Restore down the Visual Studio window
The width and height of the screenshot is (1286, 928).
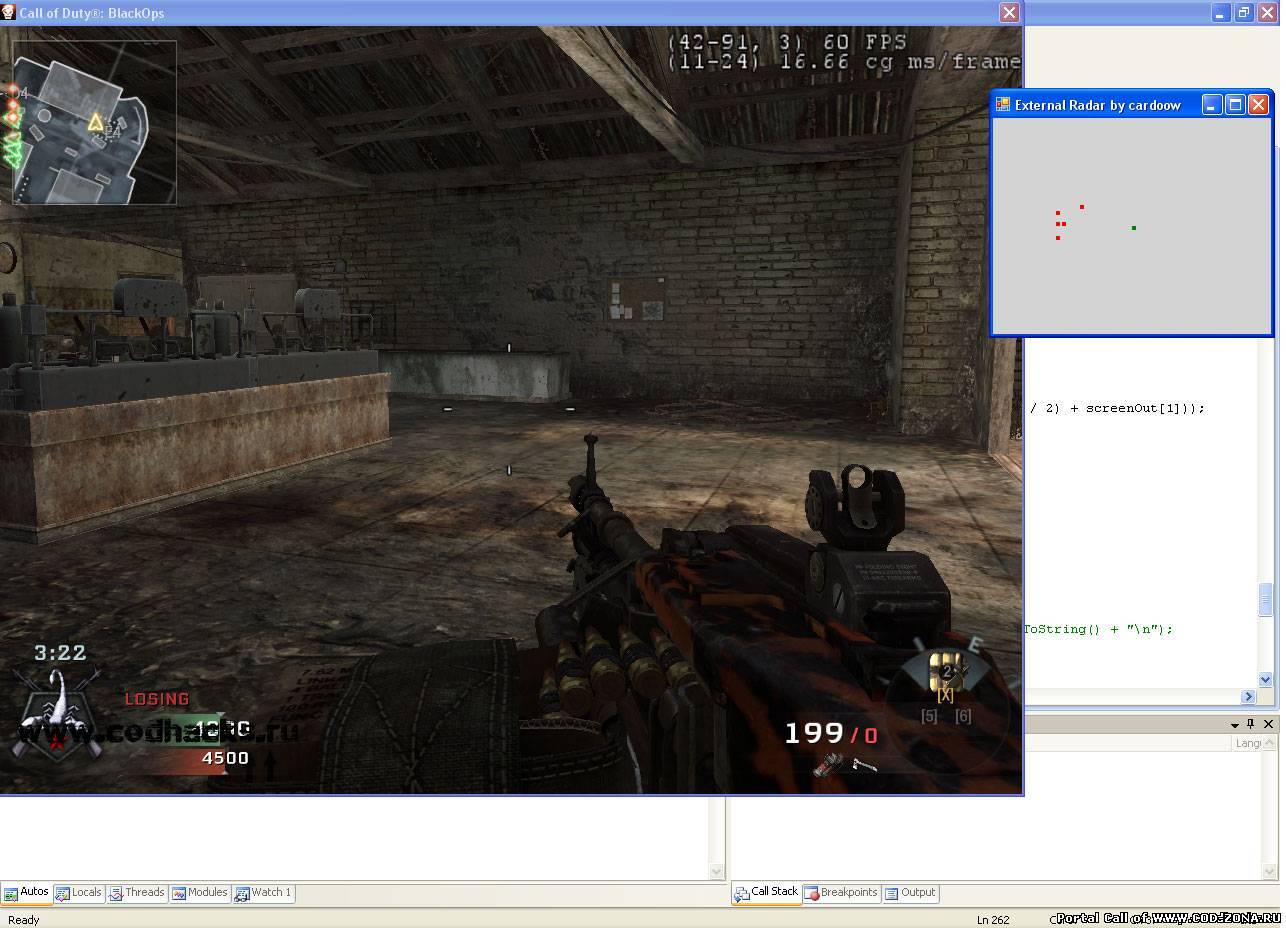1243,12
